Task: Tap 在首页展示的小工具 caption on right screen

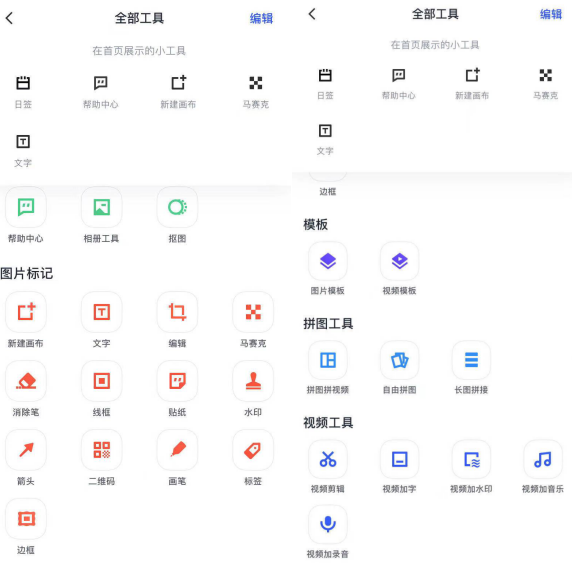Action: point(435,44)
